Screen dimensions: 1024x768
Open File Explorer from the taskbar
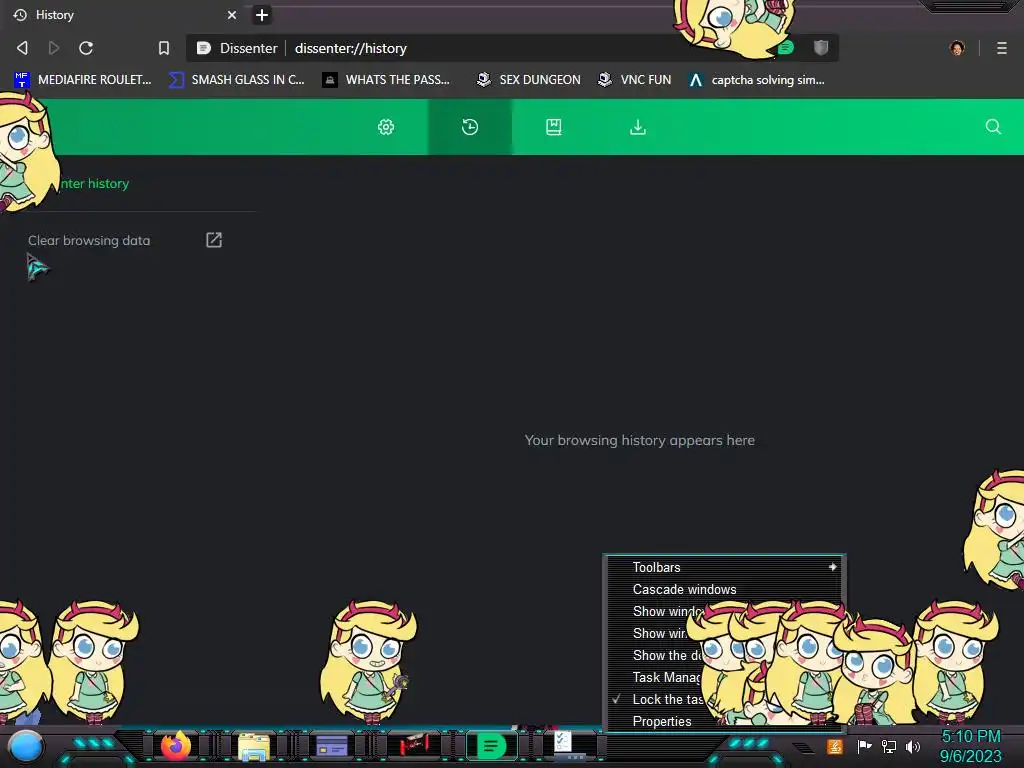point(254,746)
